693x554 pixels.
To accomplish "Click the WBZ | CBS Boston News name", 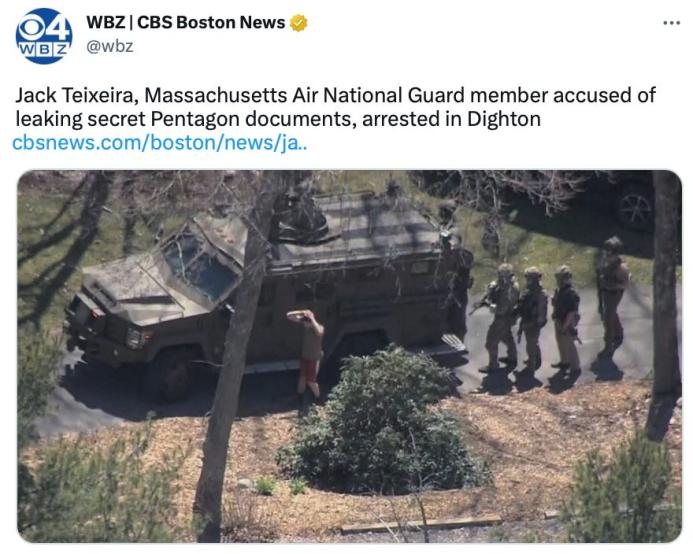I will pos(186,23).
